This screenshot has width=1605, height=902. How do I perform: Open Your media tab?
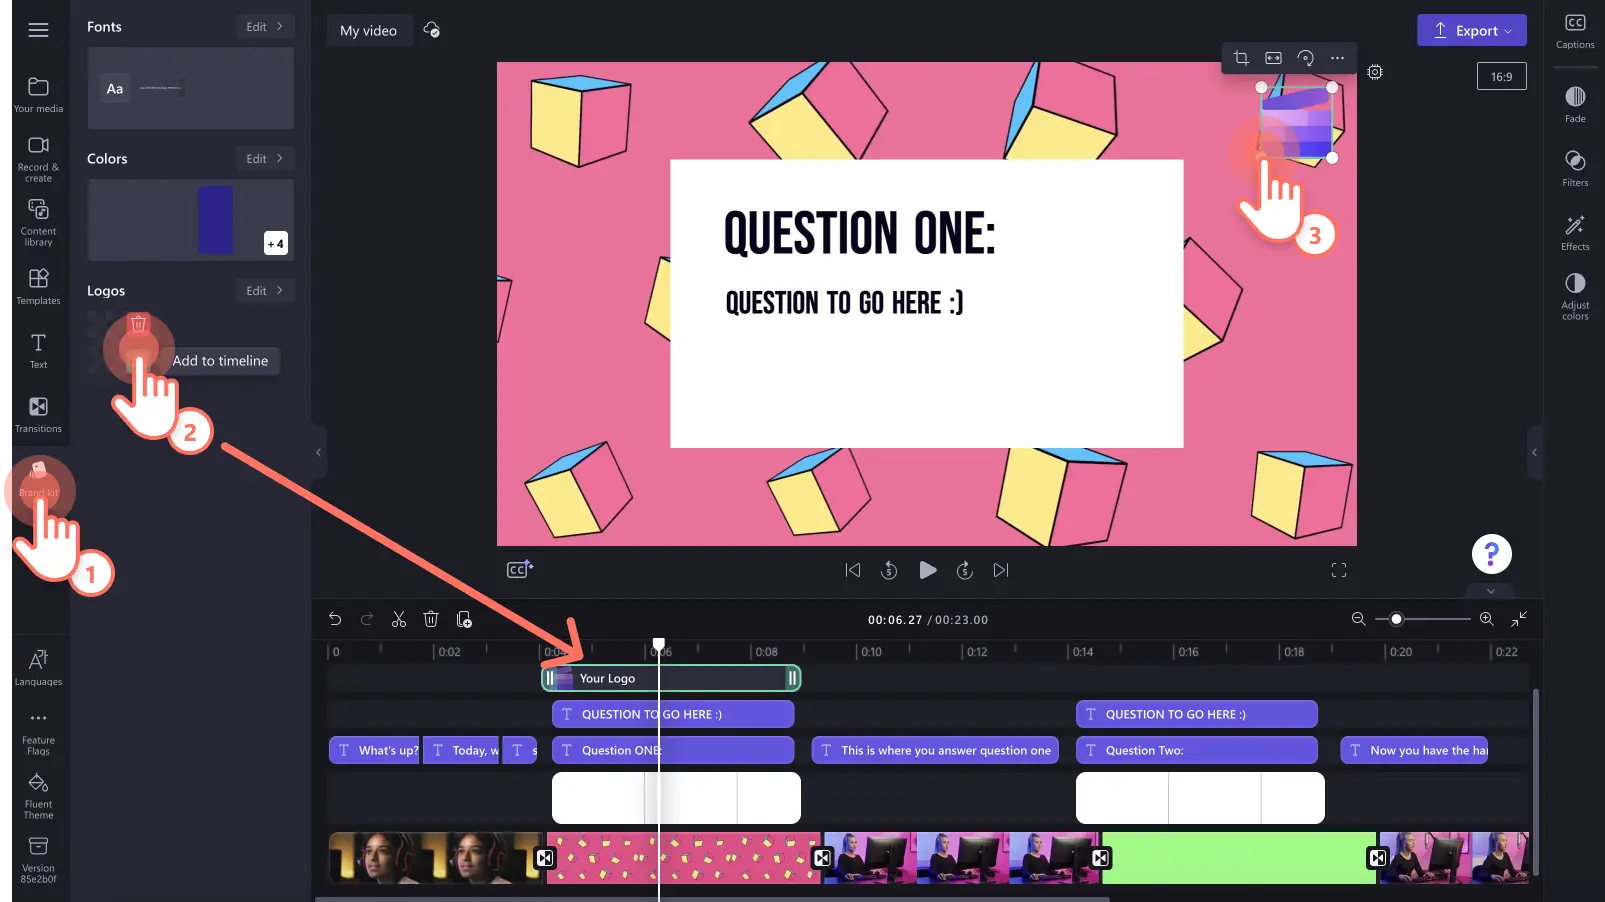tap(38, 95)
